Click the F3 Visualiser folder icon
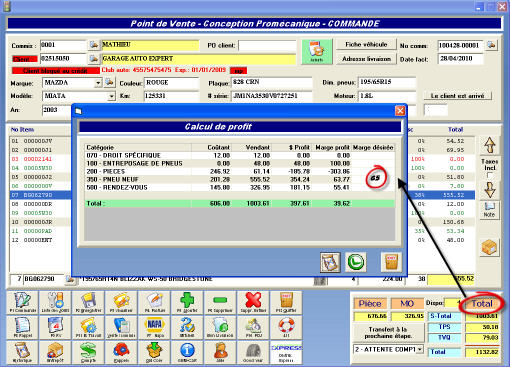Image resolution: width=510 pixels, height=367 pixels. (x=121, y=302)
